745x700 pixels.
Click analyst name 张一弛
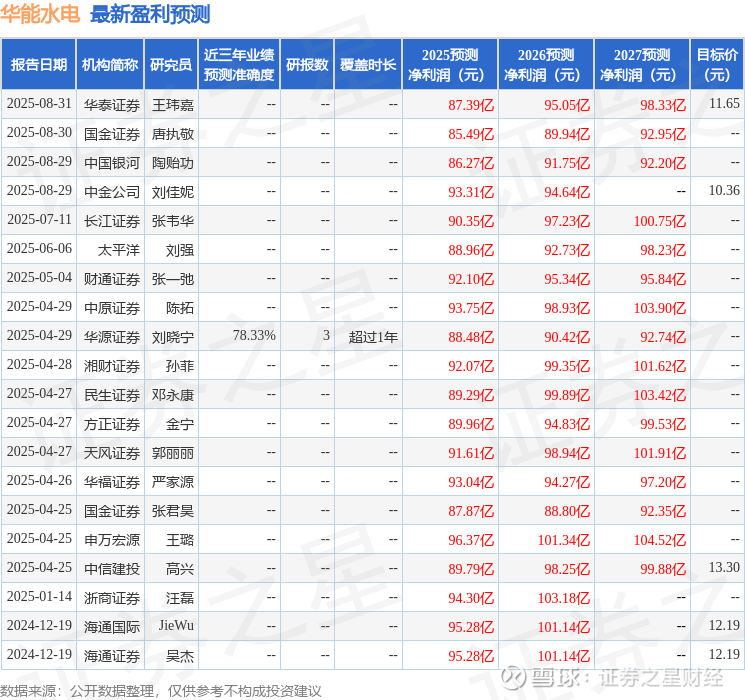(173, 279)
